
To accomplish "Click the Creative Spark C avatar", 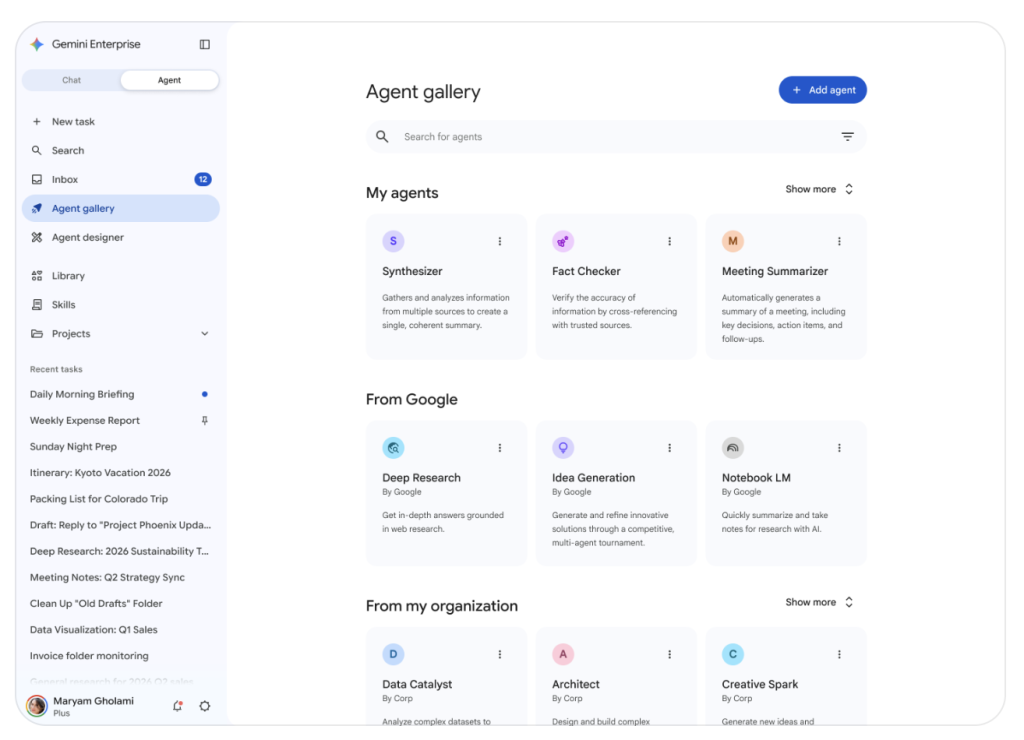I will click(733, 654).
